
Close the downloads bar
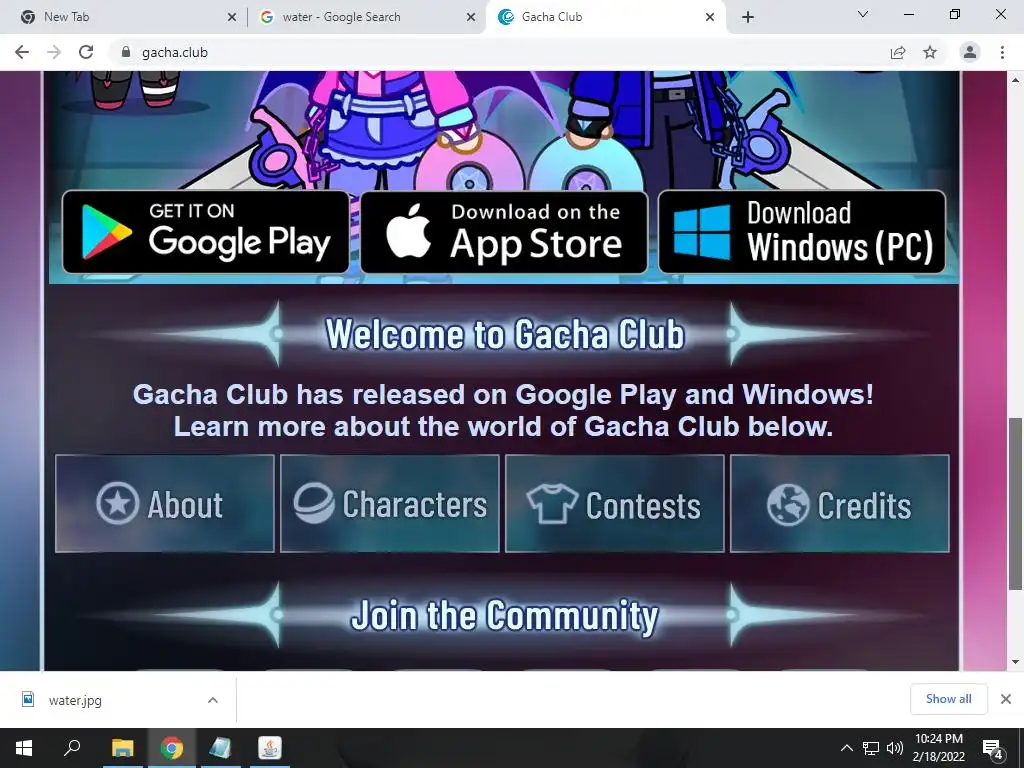(1006, 699)
